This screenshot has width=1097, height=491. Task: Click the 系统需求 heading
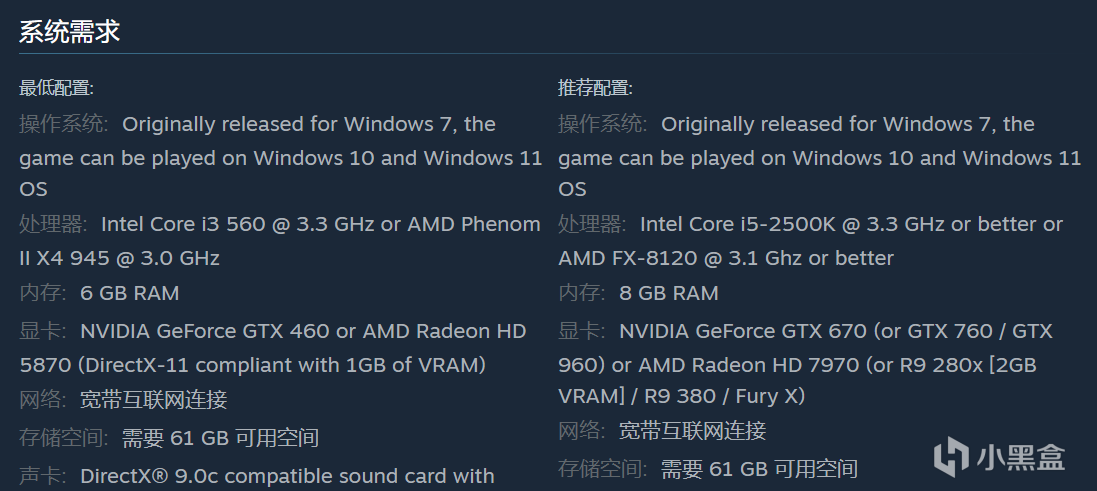[69, 31]
